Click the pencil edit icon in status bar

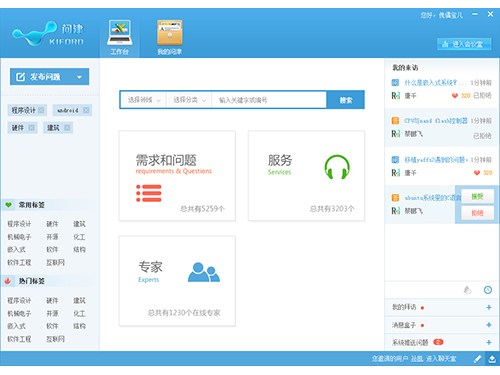[477, 359]
